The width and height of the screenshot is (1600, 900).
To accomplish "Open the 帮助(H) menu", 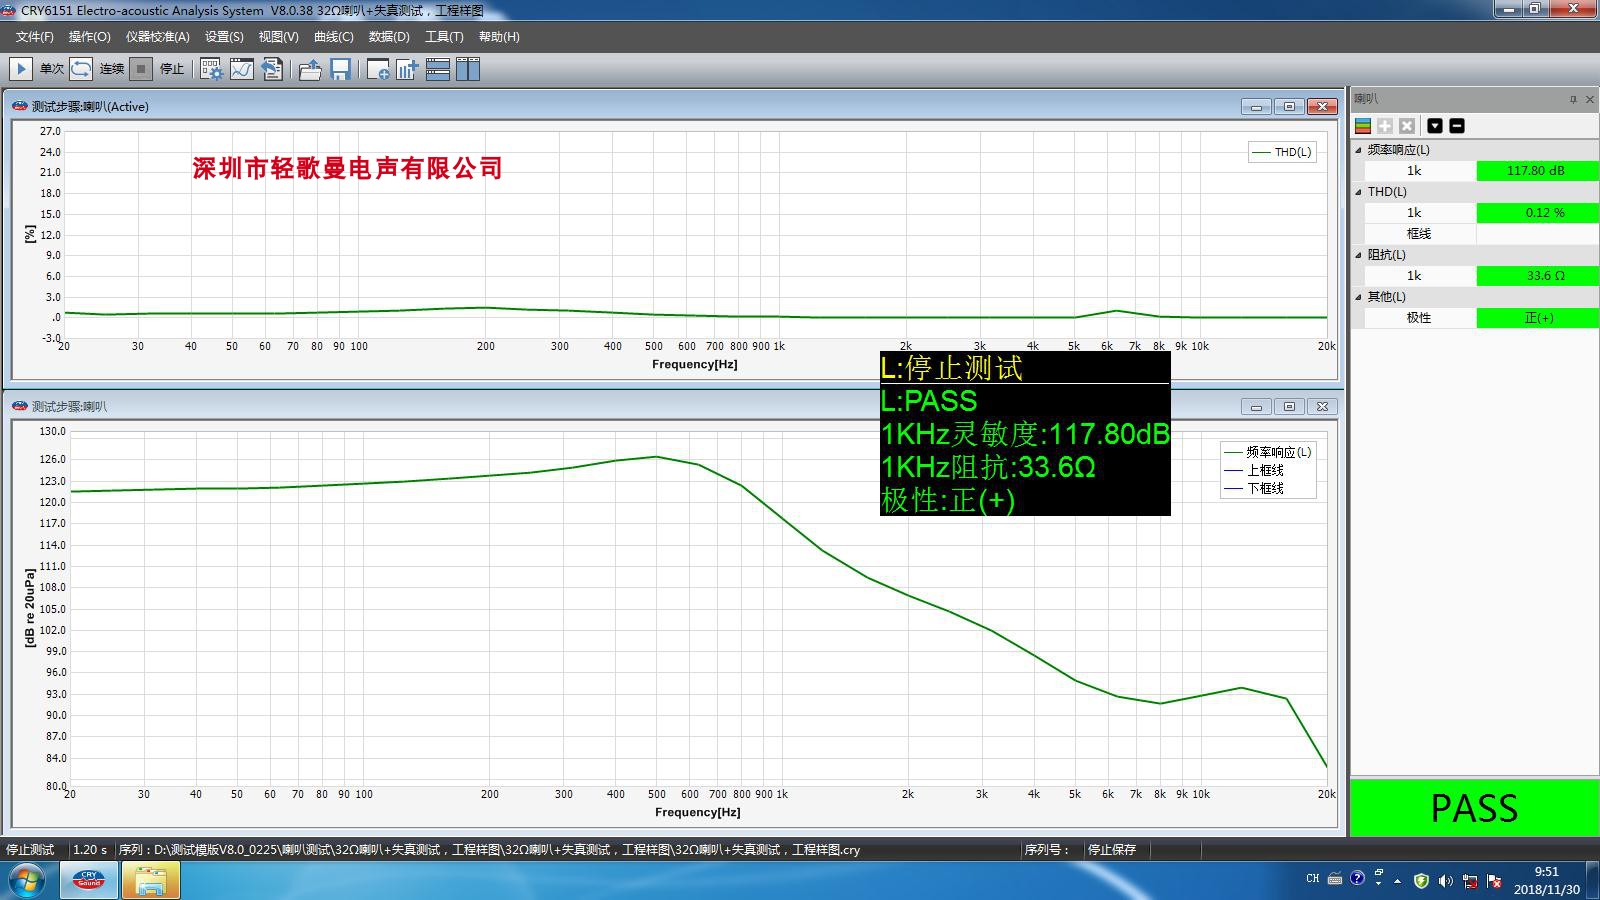I will point(499,37).
